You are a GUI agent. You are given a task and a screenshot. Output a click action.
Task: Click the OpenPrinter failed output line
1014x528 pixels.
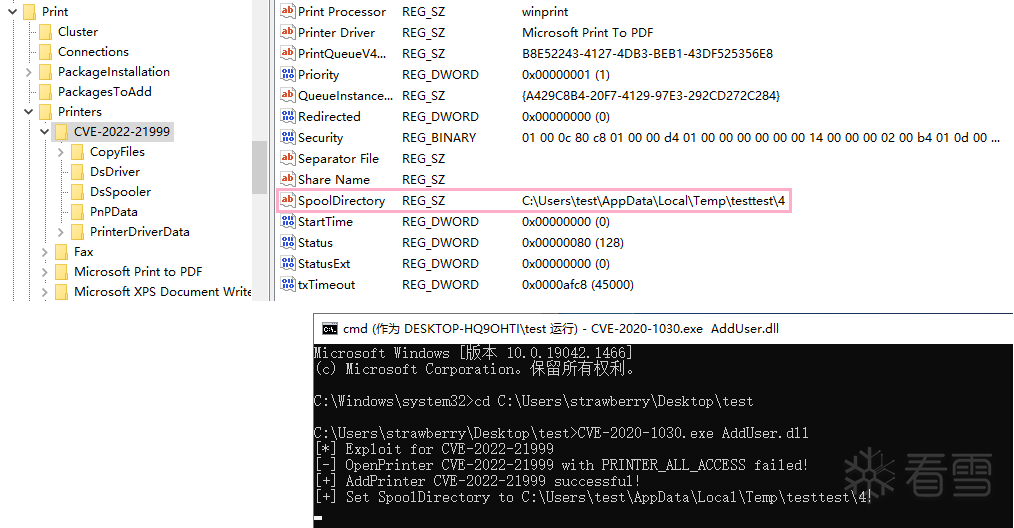pos(561,465)
